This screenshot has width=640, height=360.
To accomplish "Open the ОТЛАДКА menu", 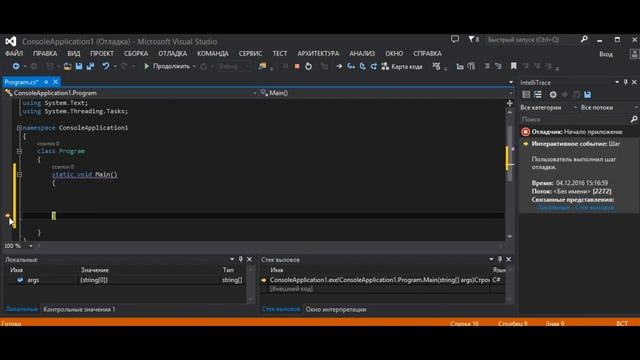I will 173,53.
